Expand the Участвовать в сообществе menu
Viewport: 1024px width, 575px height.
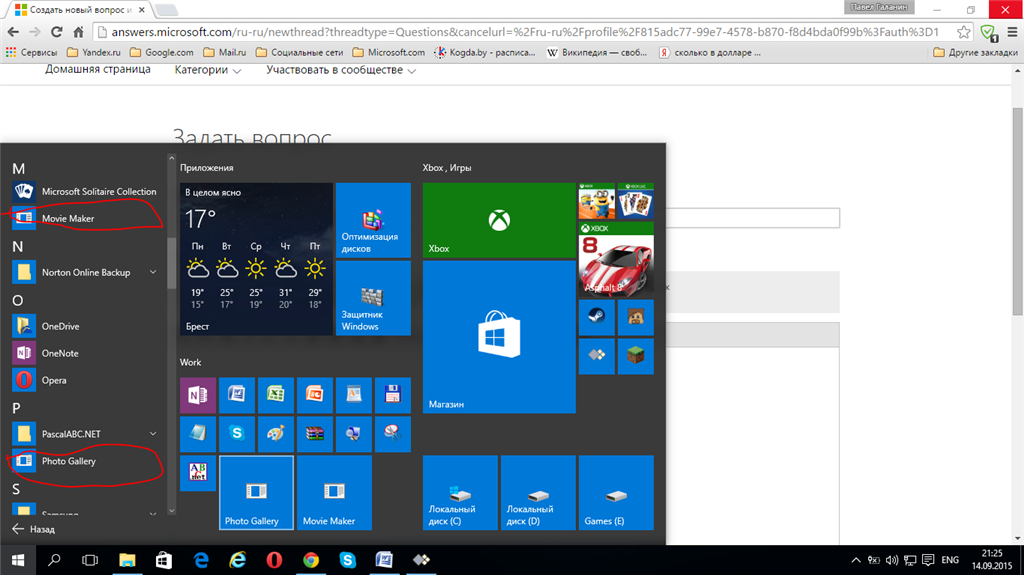pyautogui.click(x=341, y=70)
